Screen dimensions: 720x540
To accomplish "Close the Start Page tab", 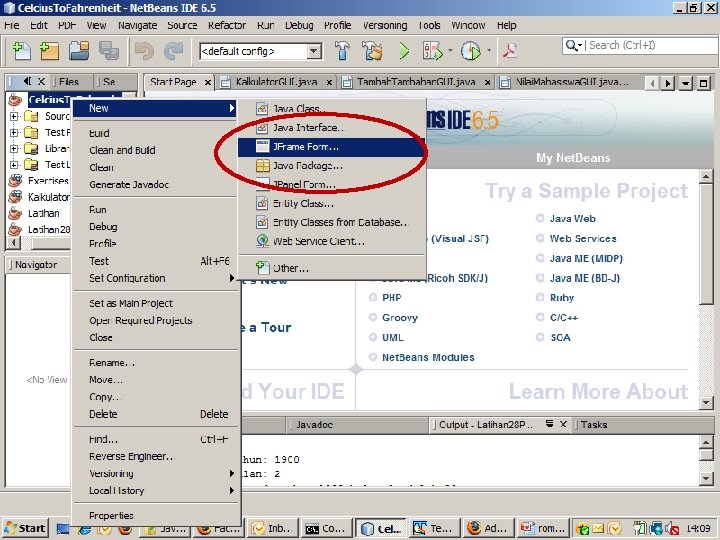I will coord(208,82).
